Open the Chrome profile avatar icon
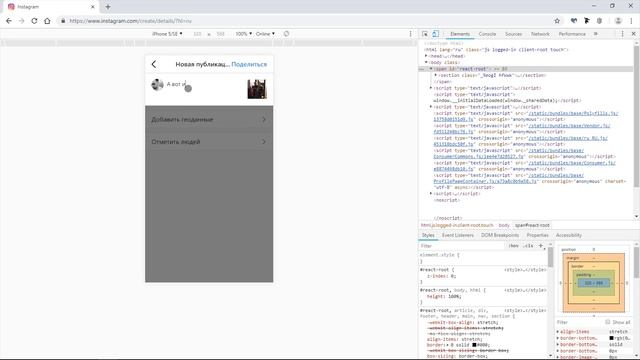The width and height of the screenshot is (640, 360). (x=618, y=21)
